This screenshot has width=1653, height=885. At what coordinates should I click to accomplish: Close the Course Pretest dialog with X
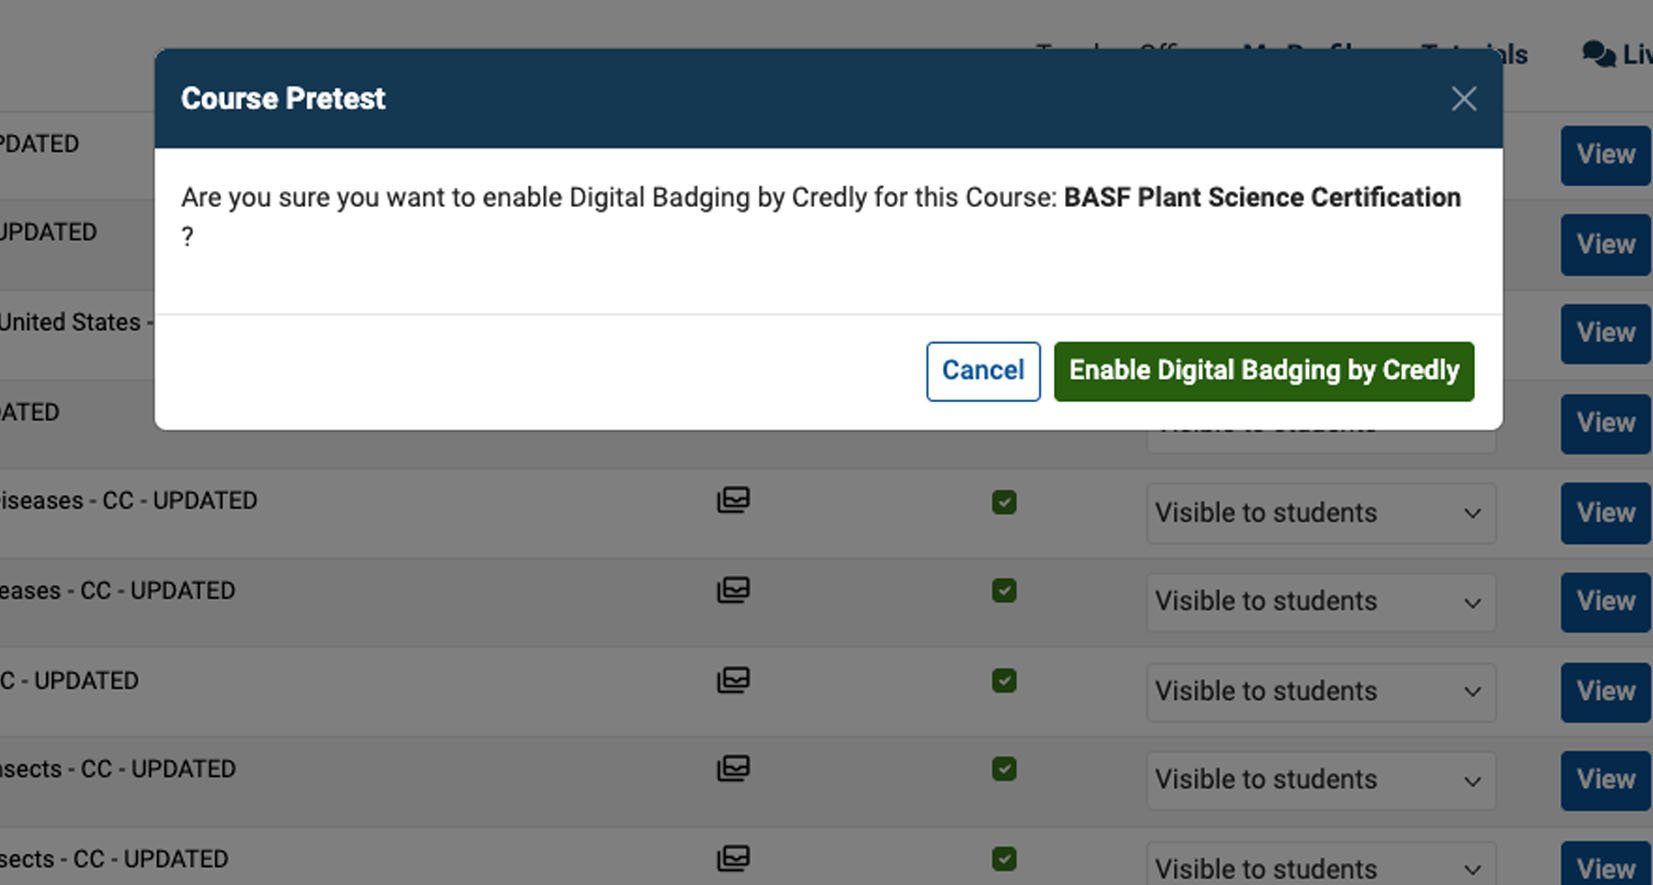point(1464,99)
